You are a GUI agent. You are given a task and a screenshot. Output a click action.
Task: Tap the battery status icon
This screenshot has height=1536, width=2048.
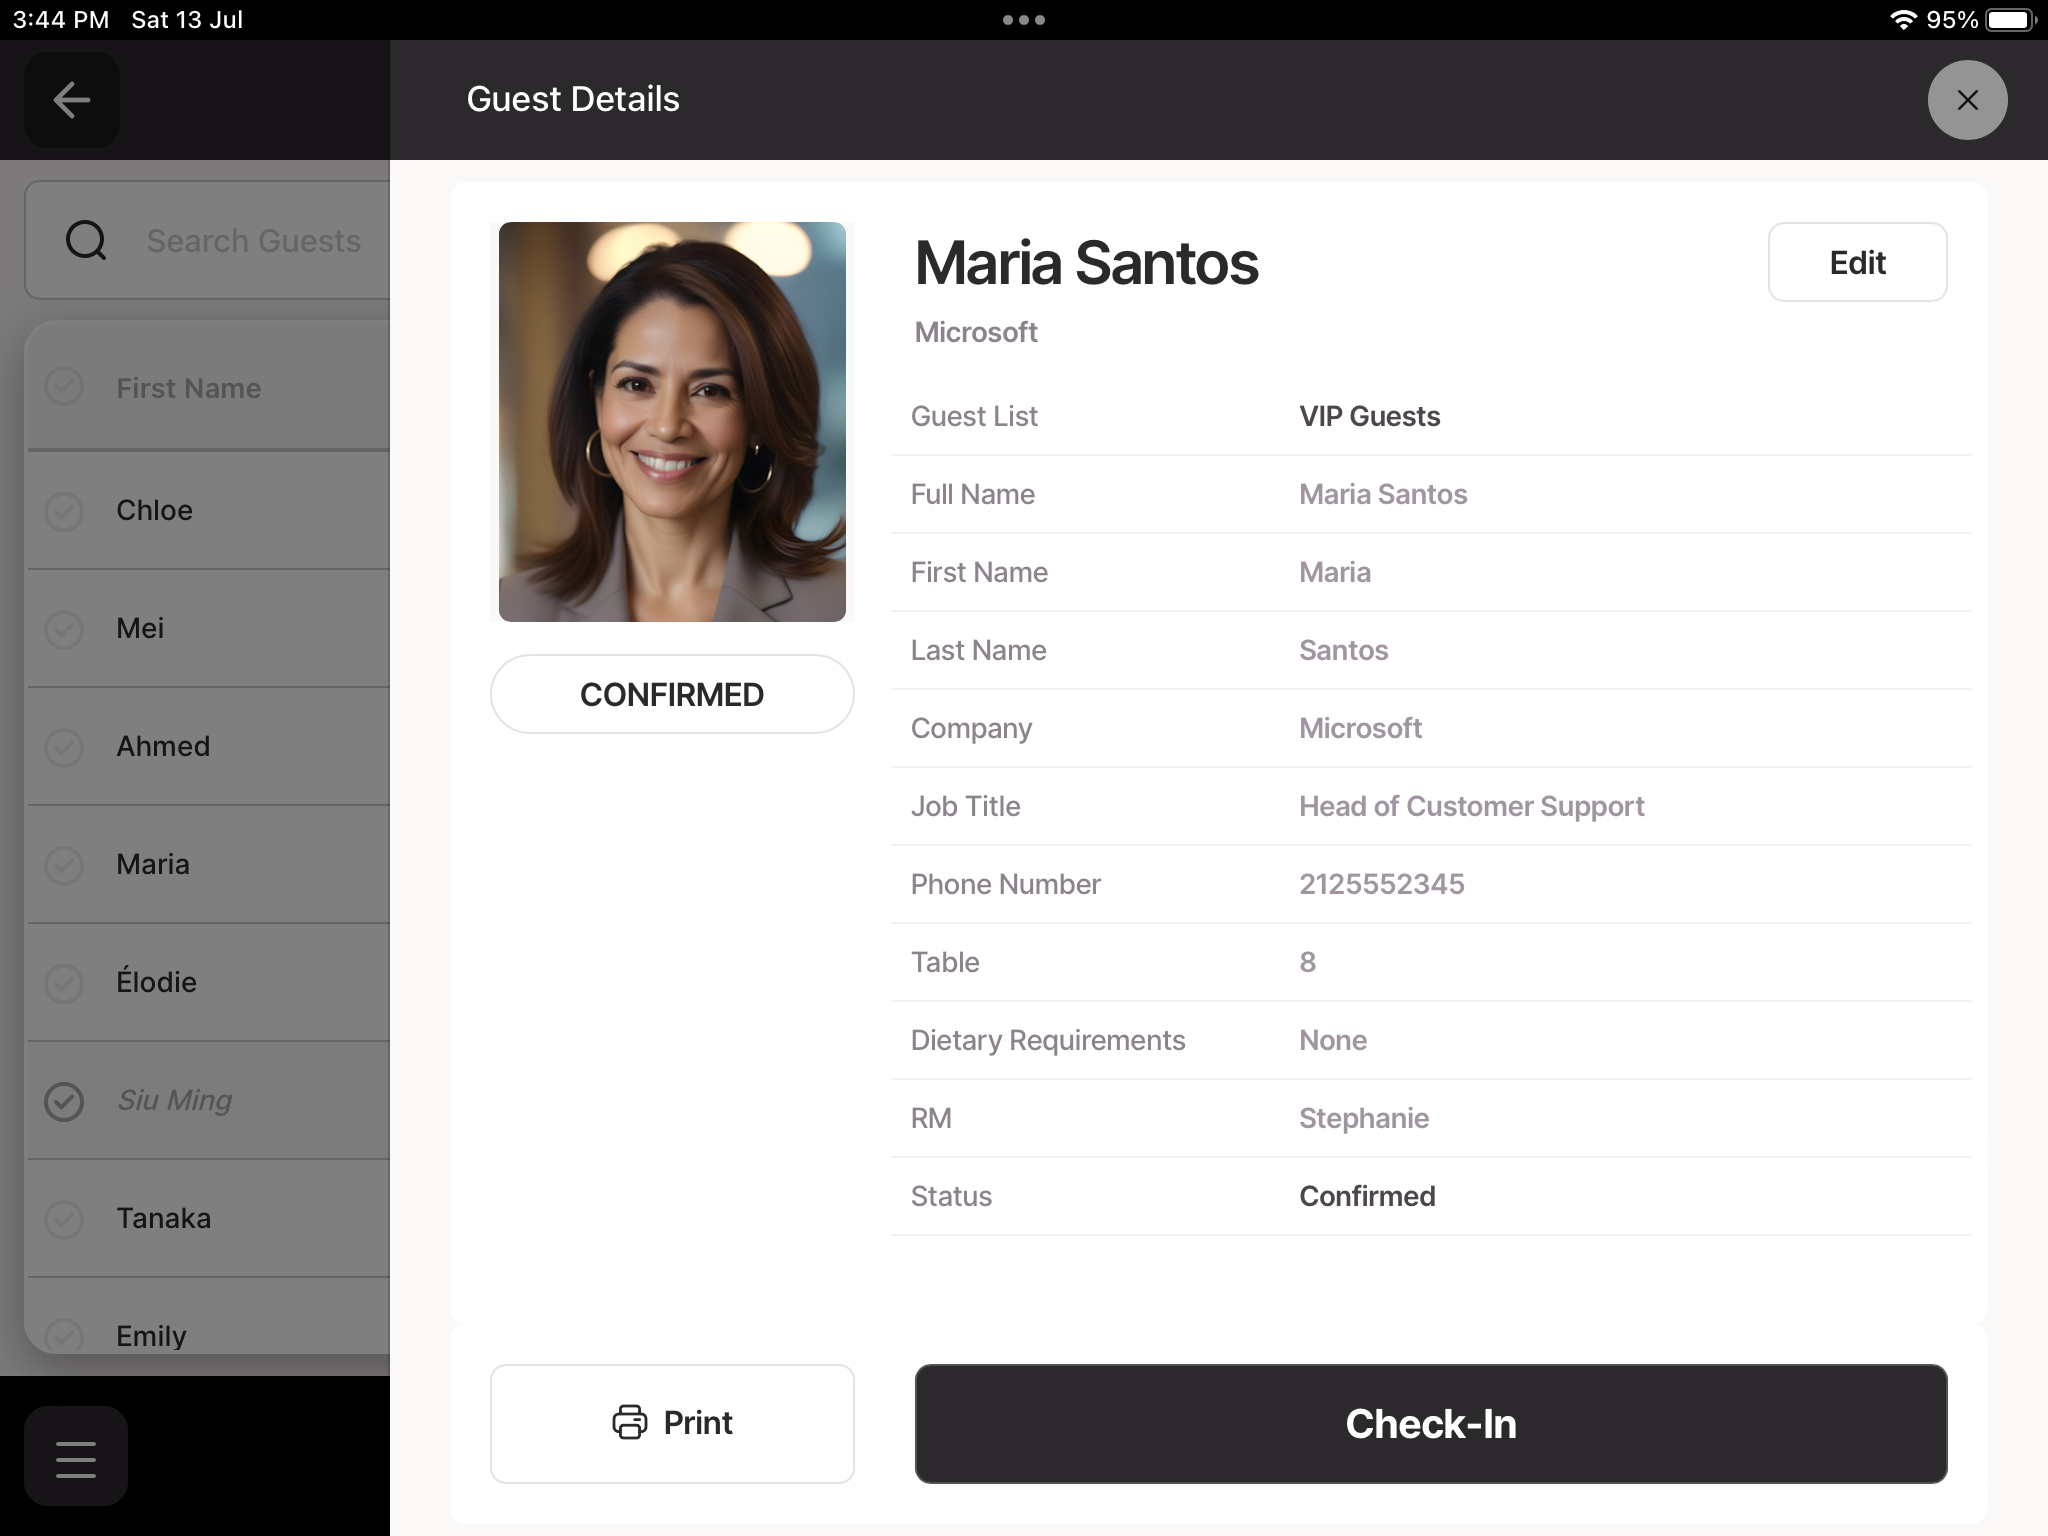pyautogui.click(x=2011, y=20)
